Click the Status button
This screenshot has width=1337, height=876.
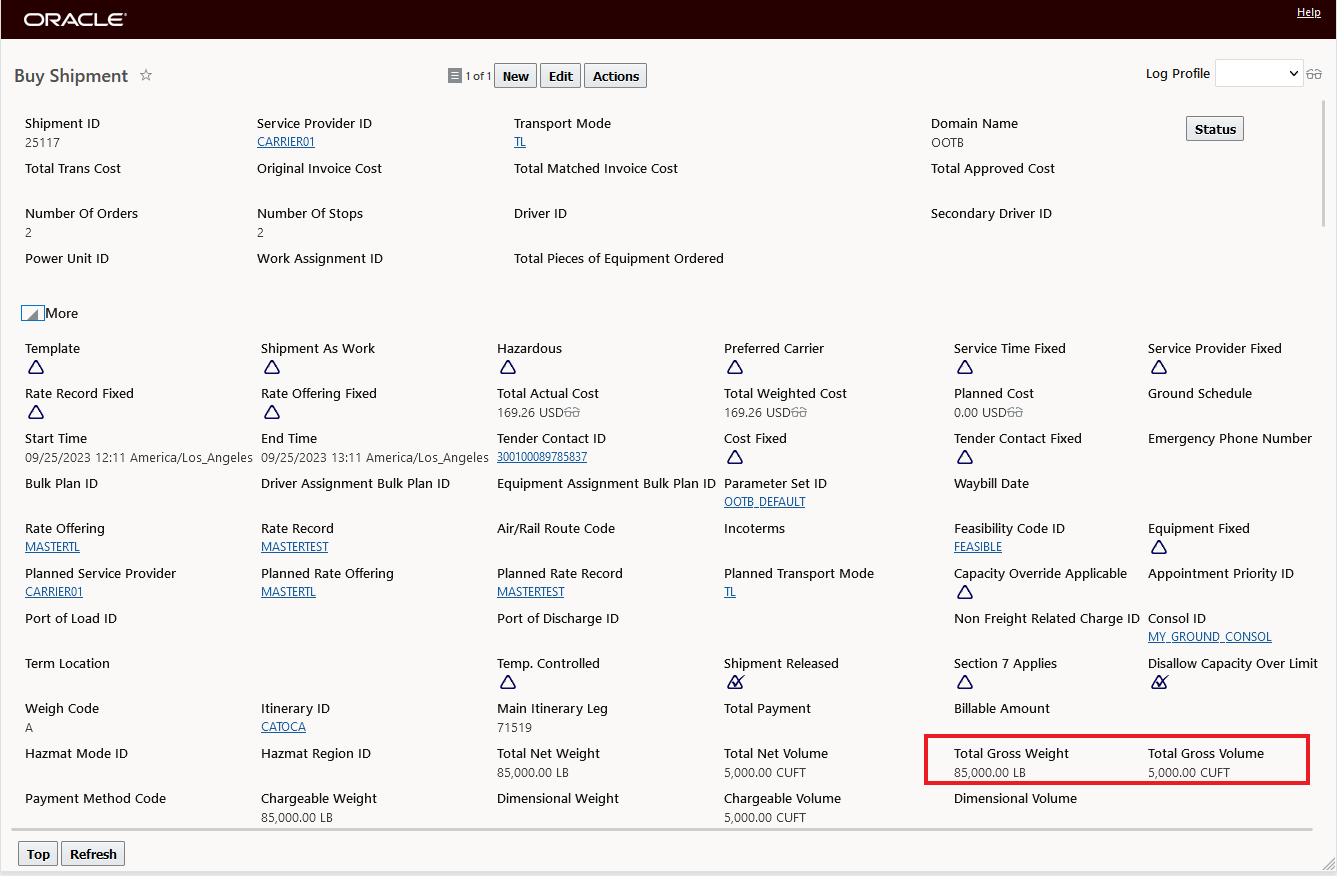(1215, 129)
